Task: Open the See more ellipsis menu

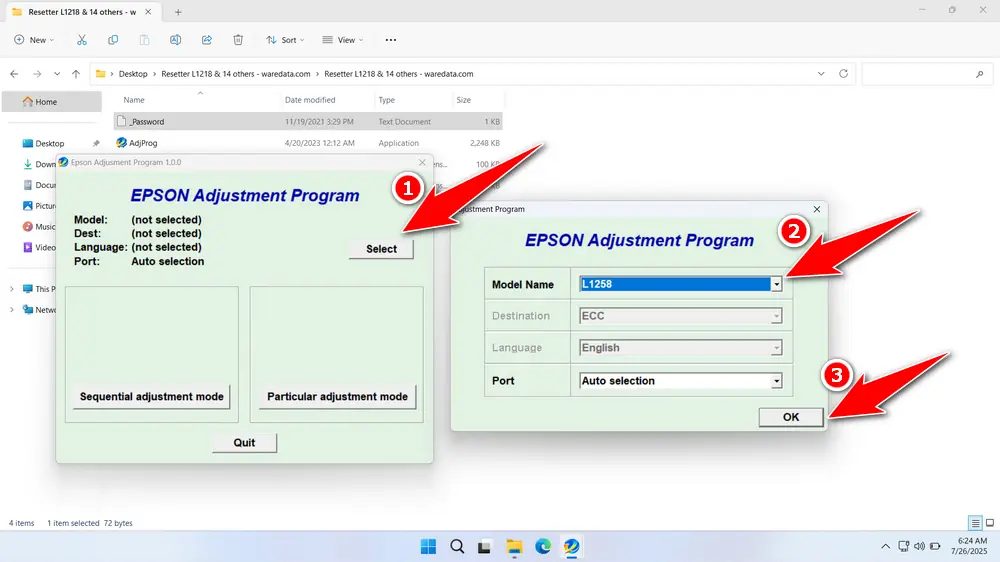Action: tap(391, 40)
